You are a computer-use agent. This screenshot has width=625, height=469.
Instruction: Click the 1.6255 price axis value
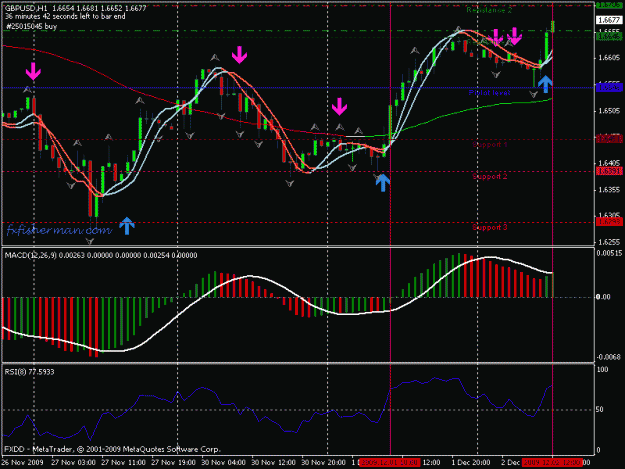click(609, 242)
